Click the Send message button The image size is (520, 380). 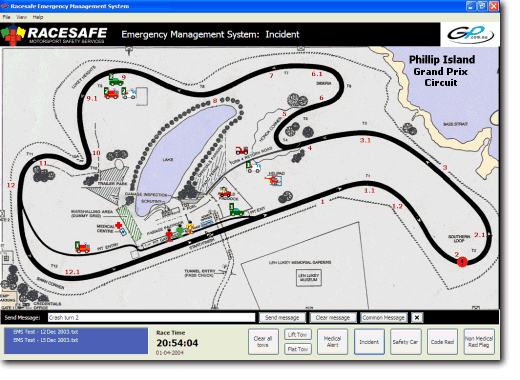click(x=282, y=318)
